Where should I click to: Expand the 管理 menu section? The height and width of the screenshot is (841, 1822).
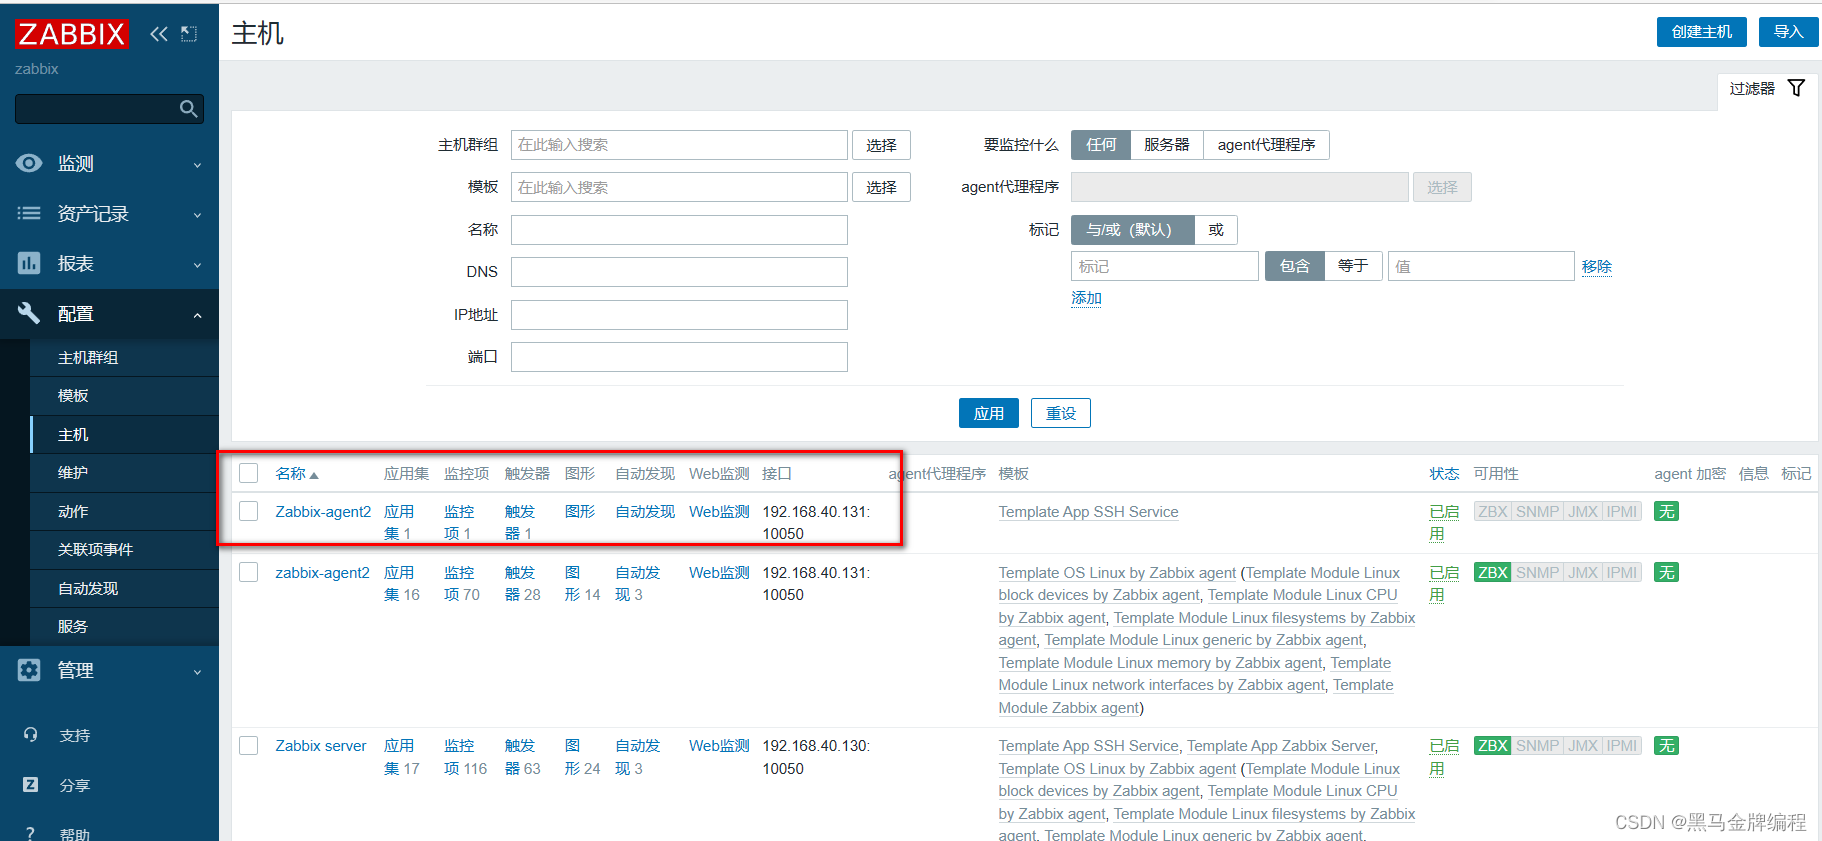(197, 671)
